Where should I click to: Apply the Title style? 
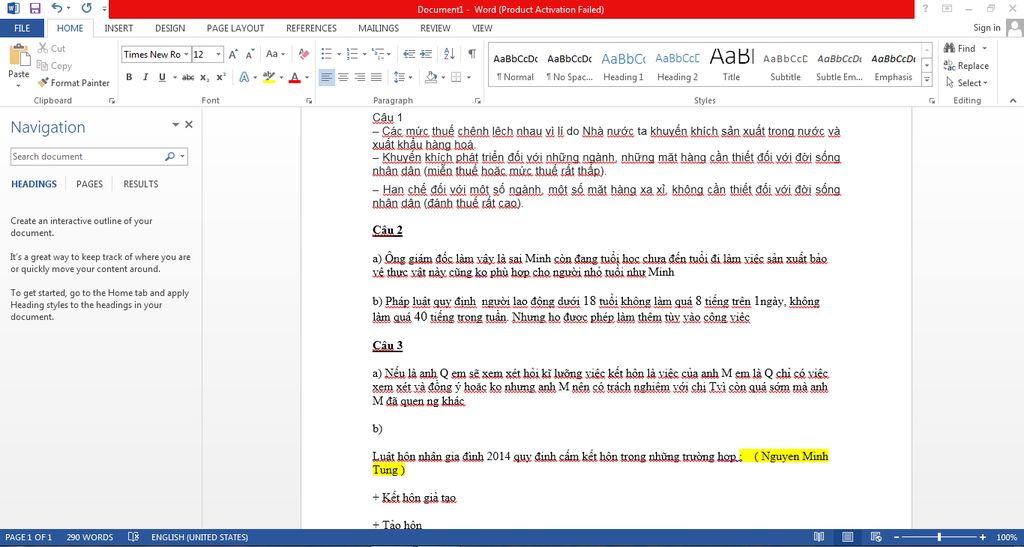tap(731, 65)
